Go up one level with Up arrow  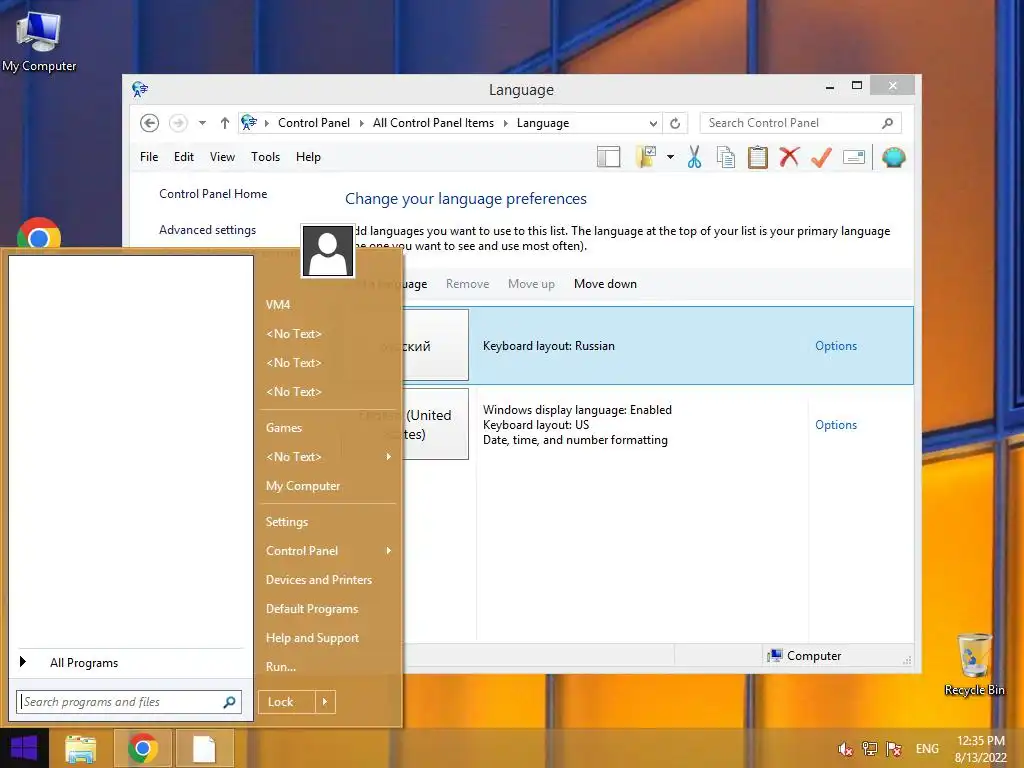pos(225,123)
